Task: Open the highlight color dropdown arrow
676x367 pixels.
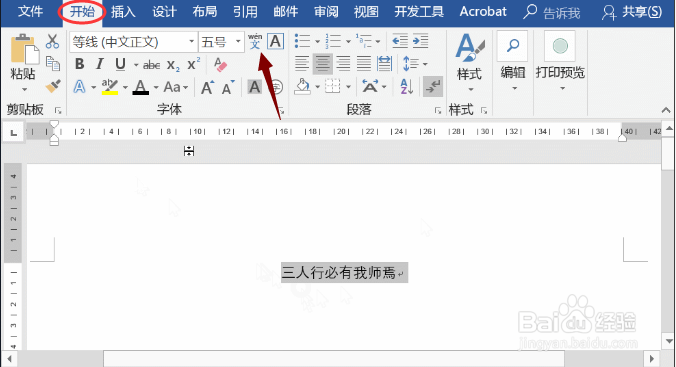Action: click(125, 88)
